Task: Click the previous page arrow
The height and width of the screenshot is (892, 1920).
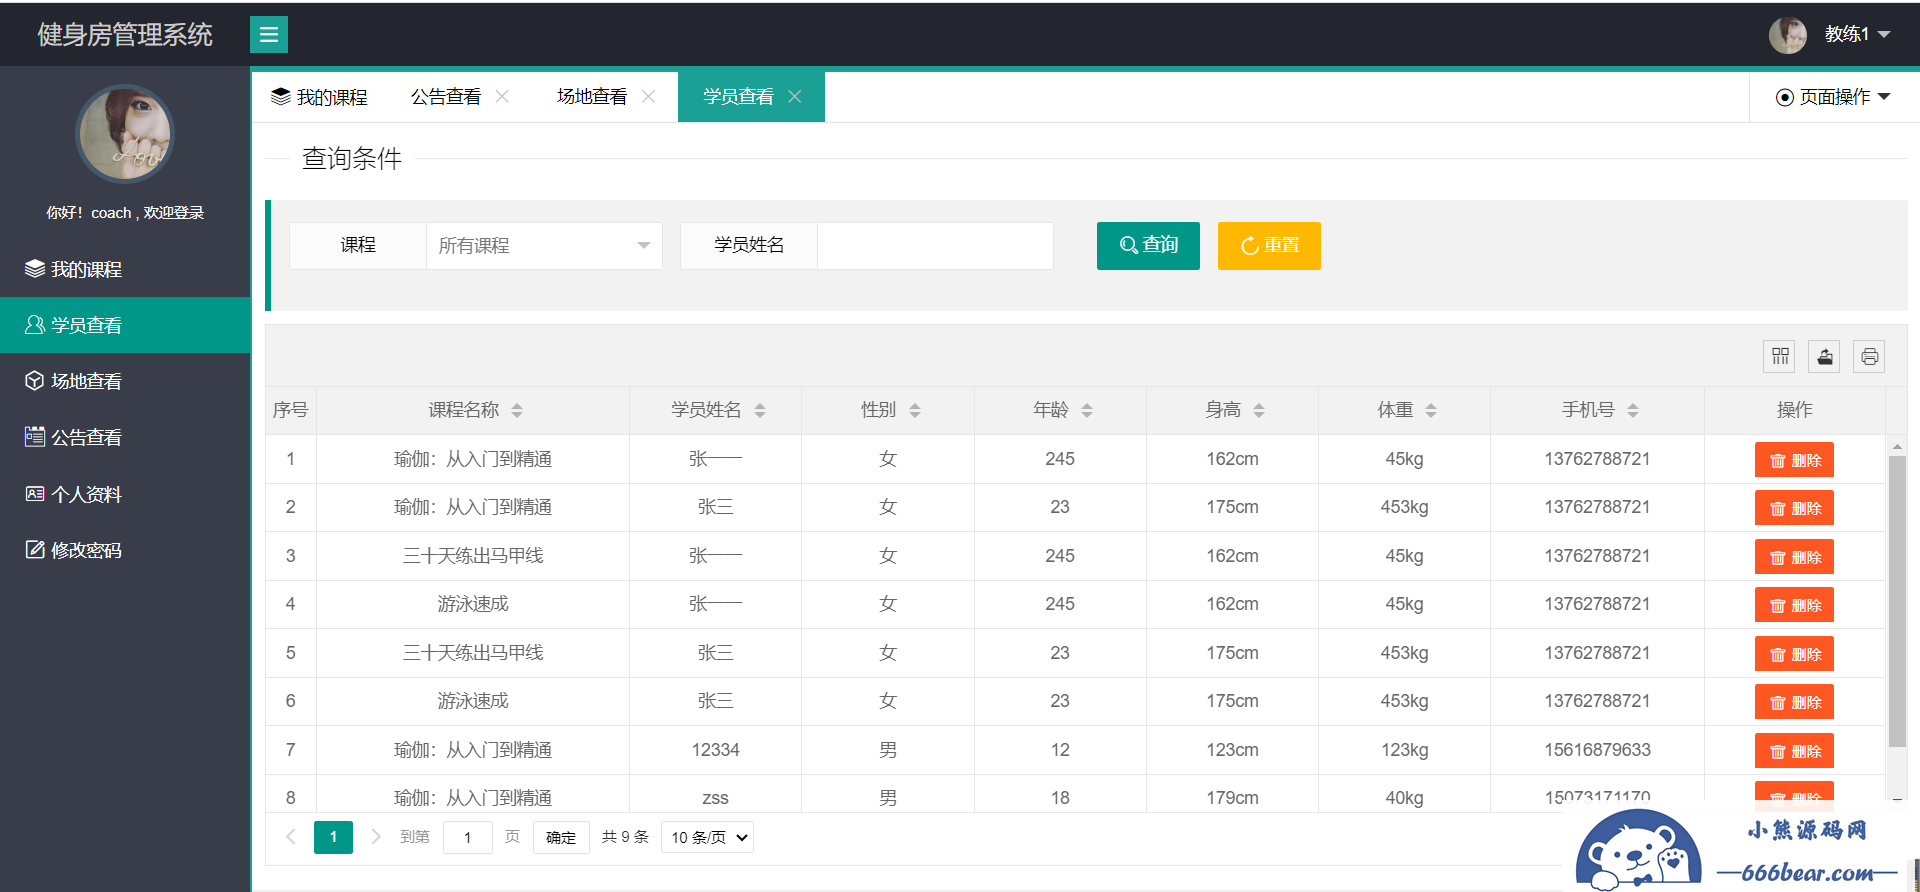Action: (291, 837)
